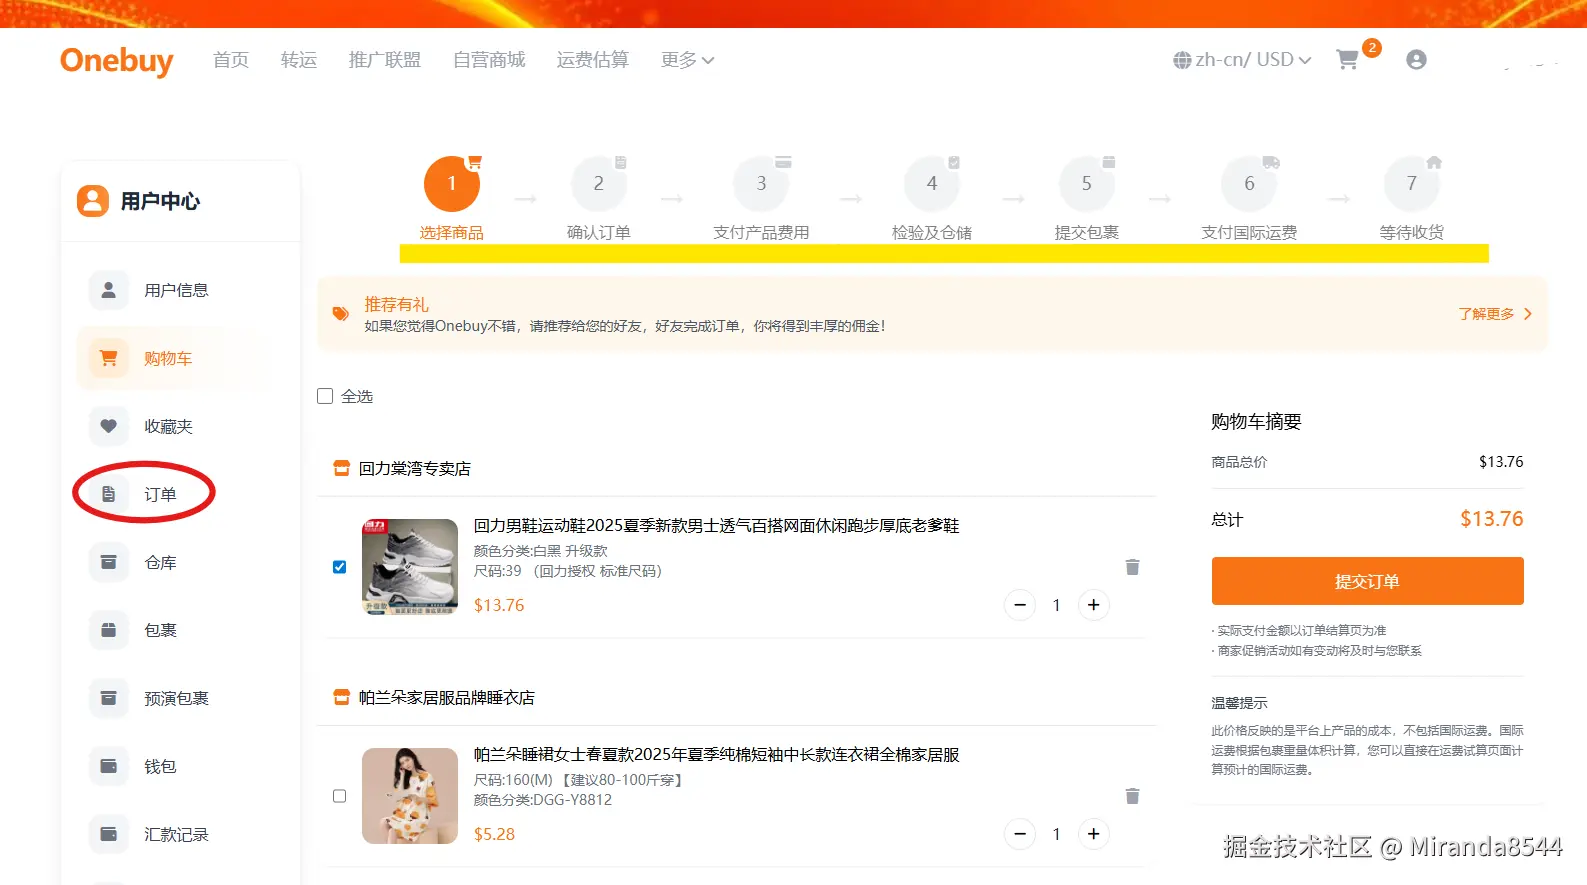Click the globe language icon

1182,60
